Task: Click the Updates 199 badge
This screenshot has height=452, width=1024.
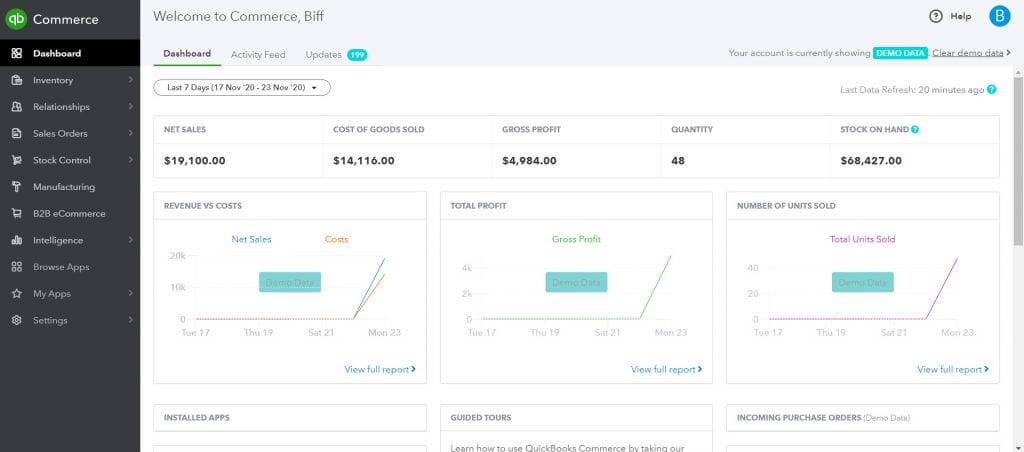Action: click(x=357, y=55)
